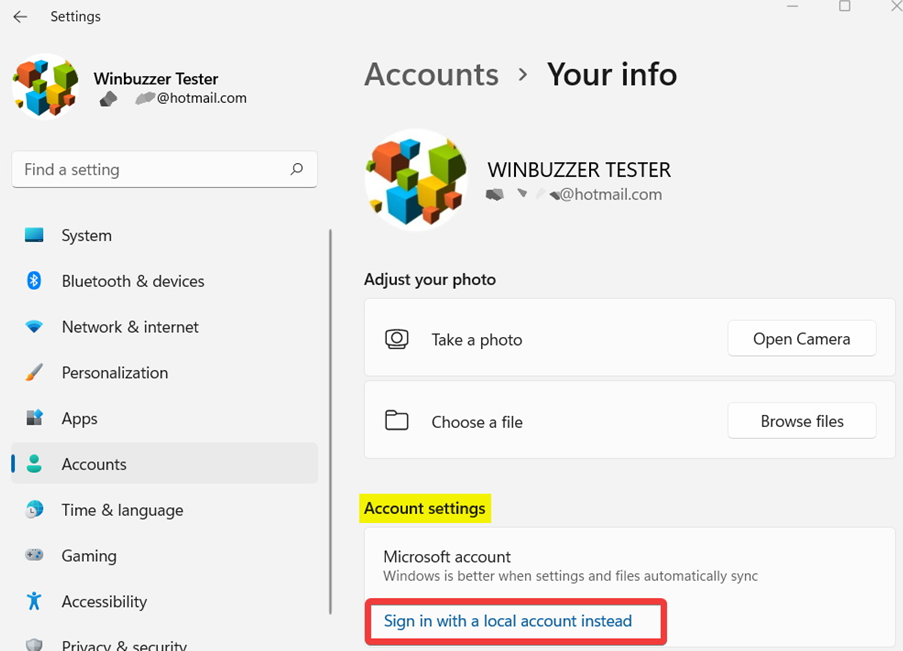Click the Open Camera button
The width and height of the screenshot is (903, 651).
tap(802, 339)
